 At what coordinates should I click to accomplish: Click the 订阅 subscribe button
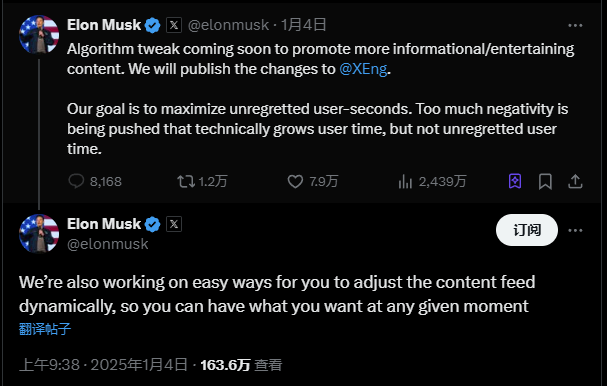(x=526, y=230)
